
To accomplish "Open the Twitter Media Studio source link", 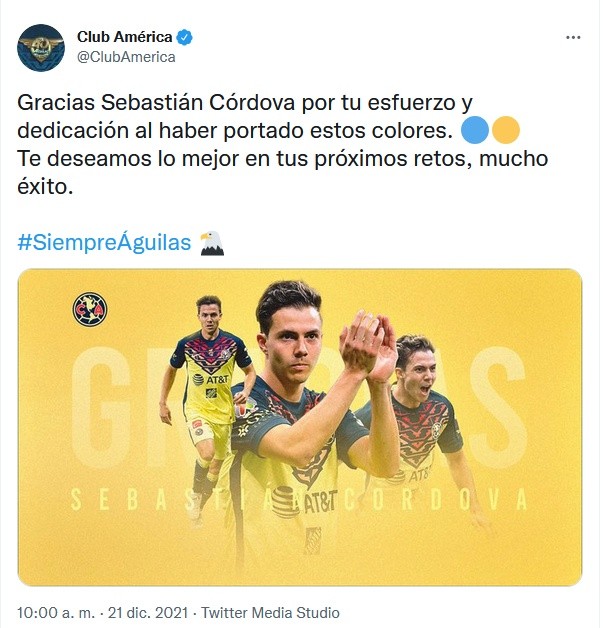I will coord(270,613).
